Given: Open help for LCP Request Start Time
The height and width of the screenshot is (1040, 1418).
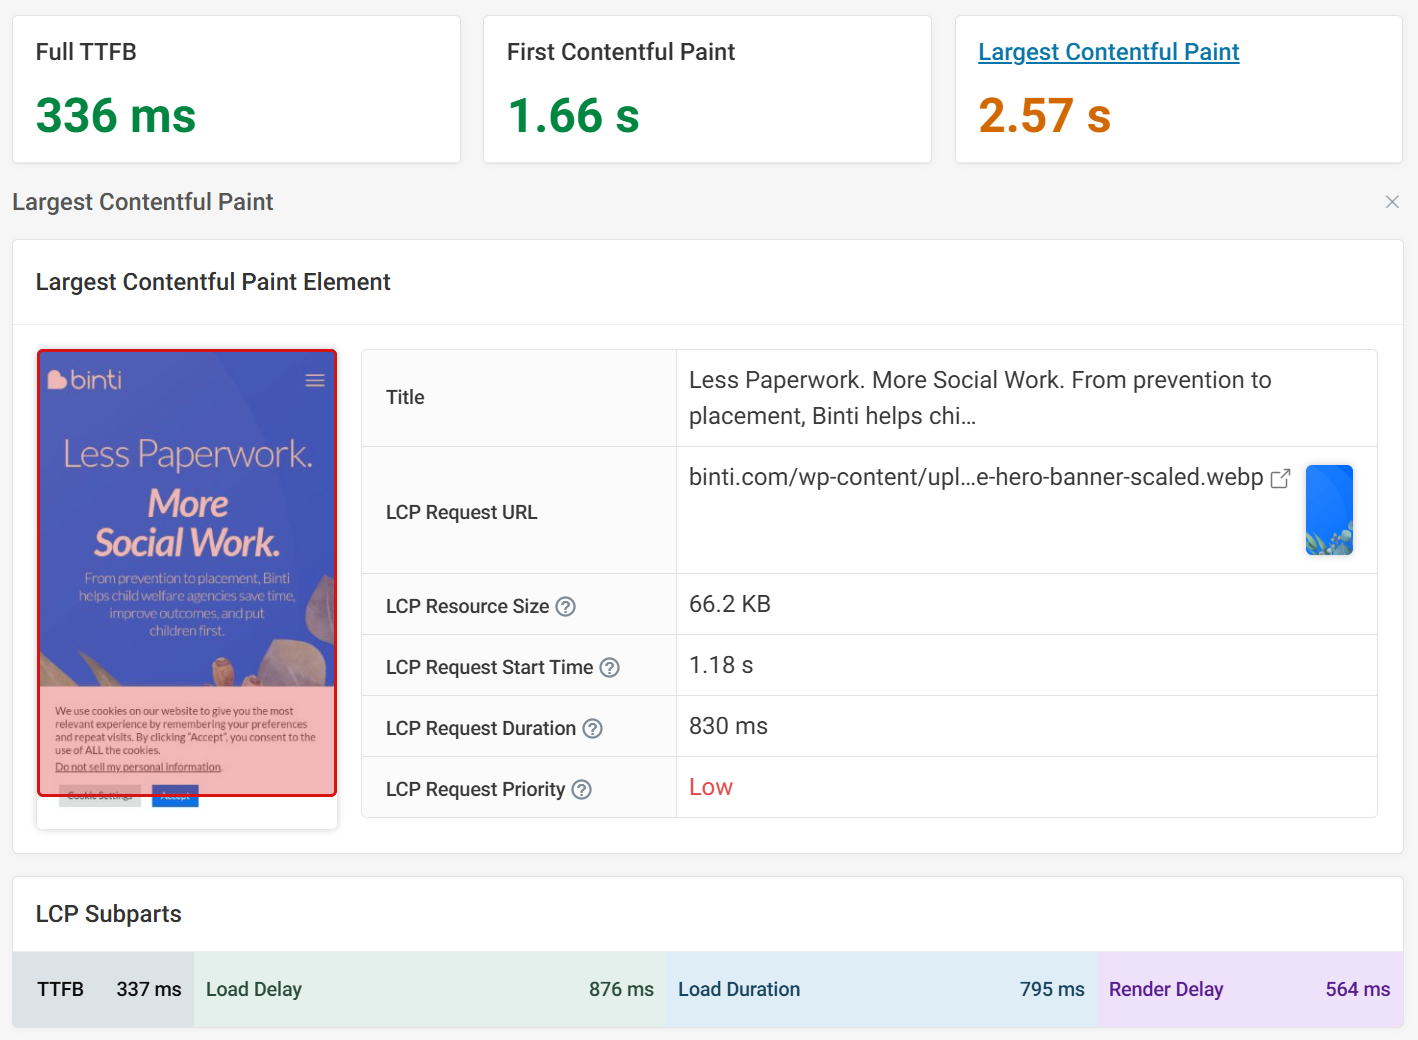Looking at the screenshot, I should click(x=609, y=667).
